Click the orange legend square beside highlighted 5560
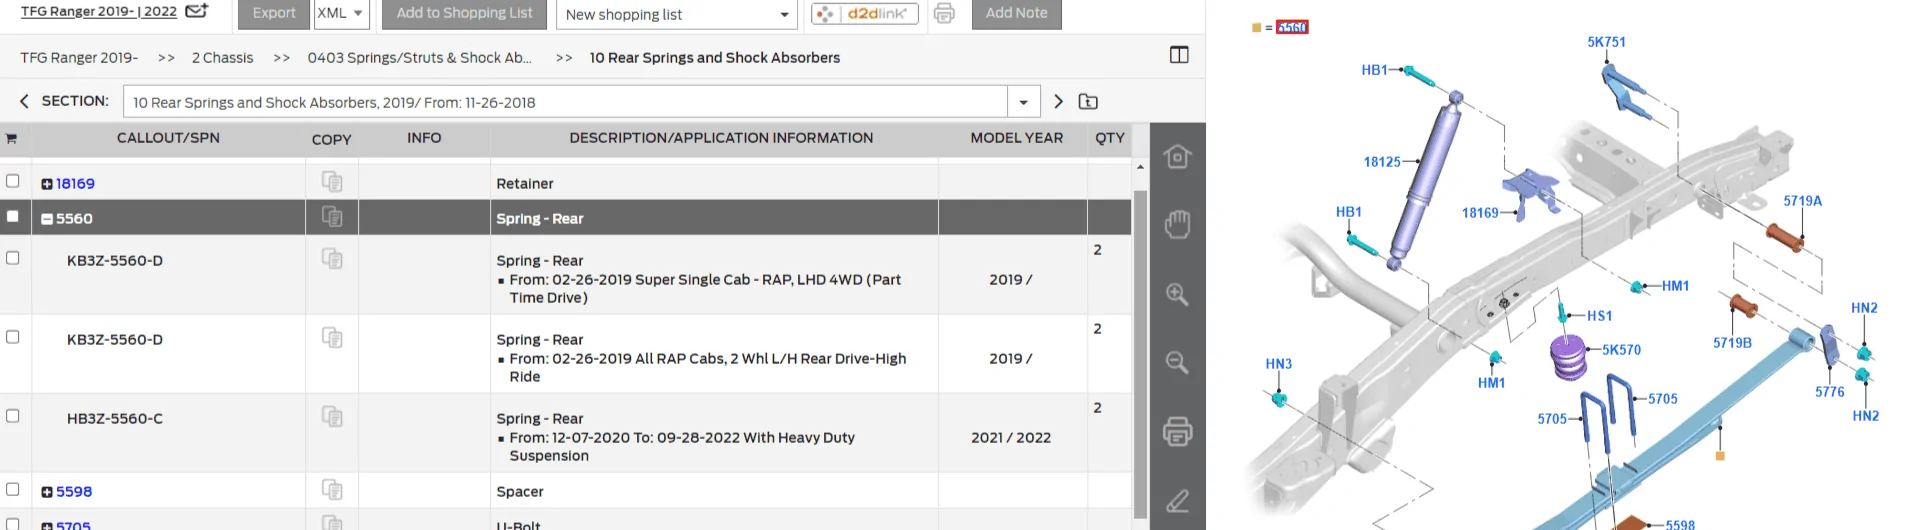 click(x=1256, y=28)
